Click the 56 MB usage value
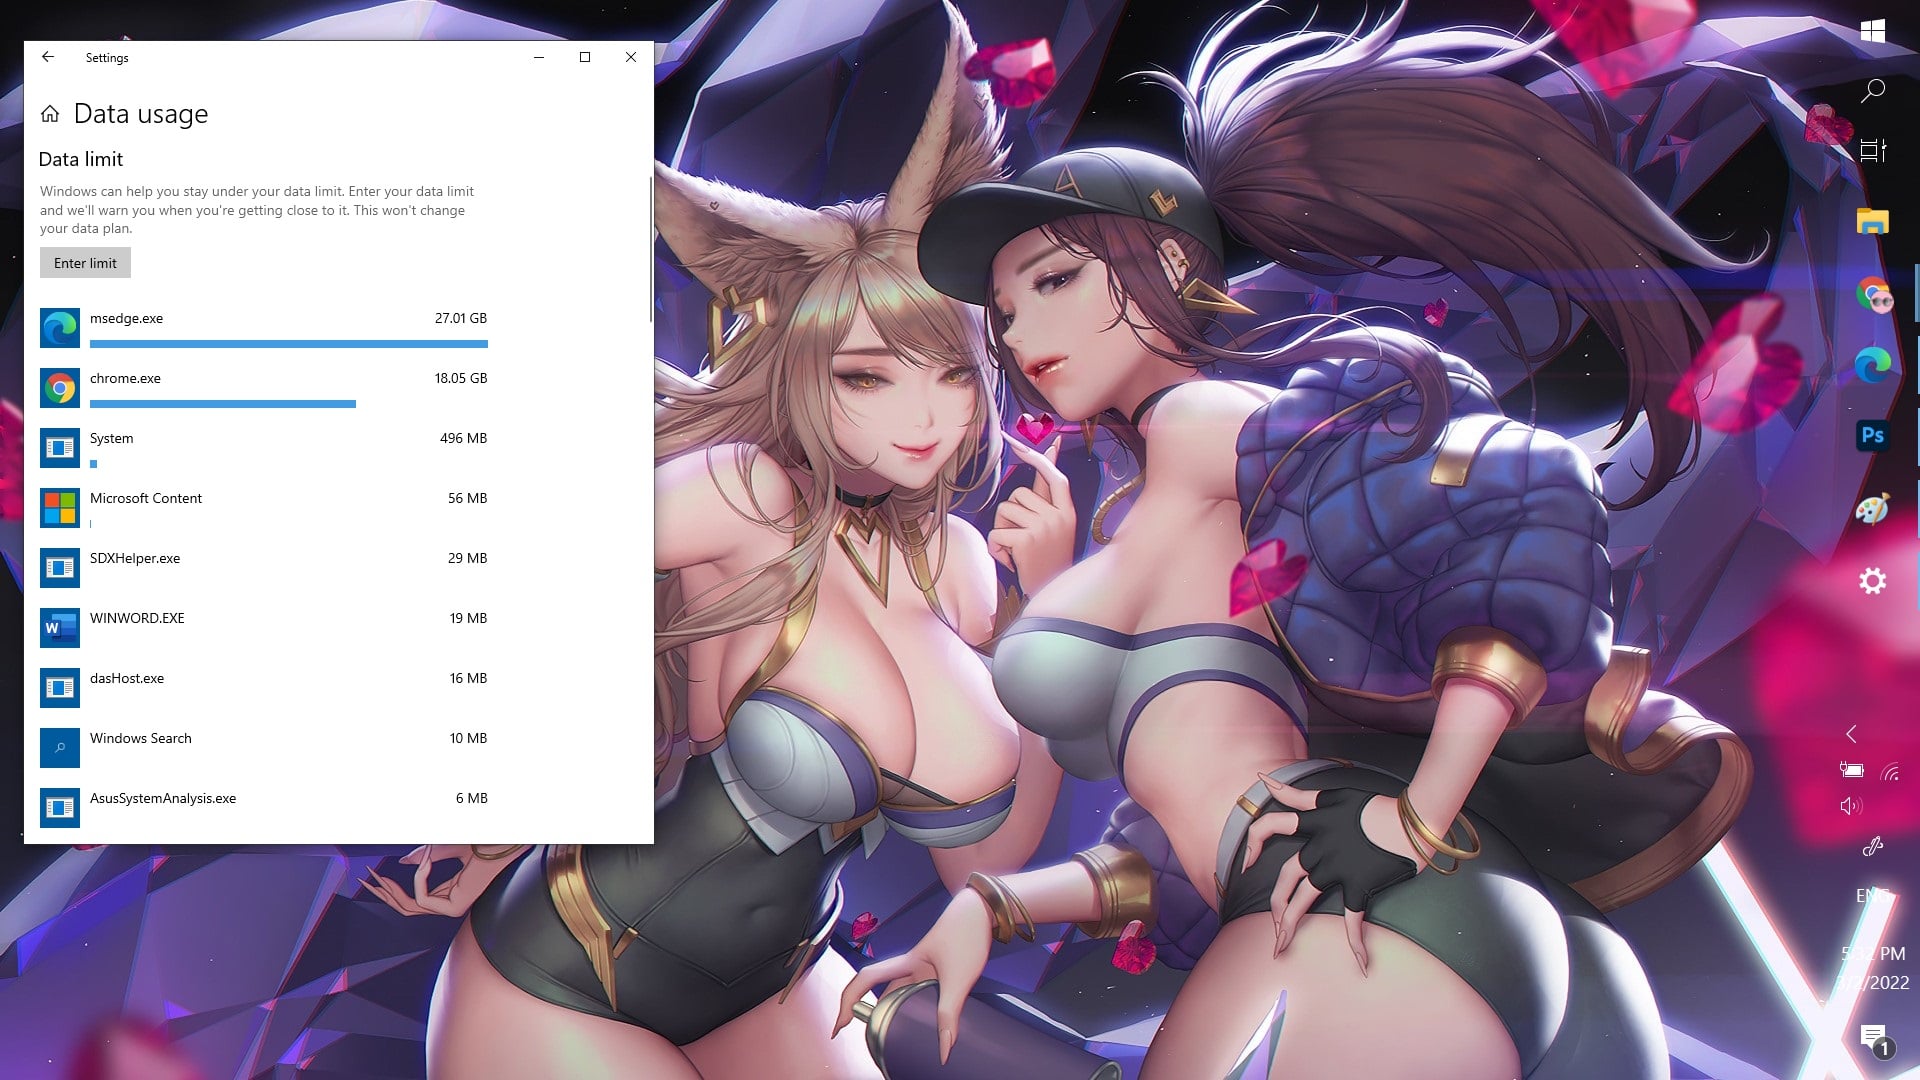 (468, 498)
